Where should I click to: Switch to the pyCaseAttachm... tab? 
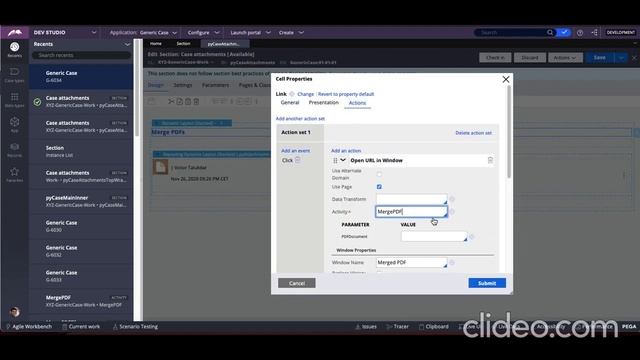tap(223, 44)
